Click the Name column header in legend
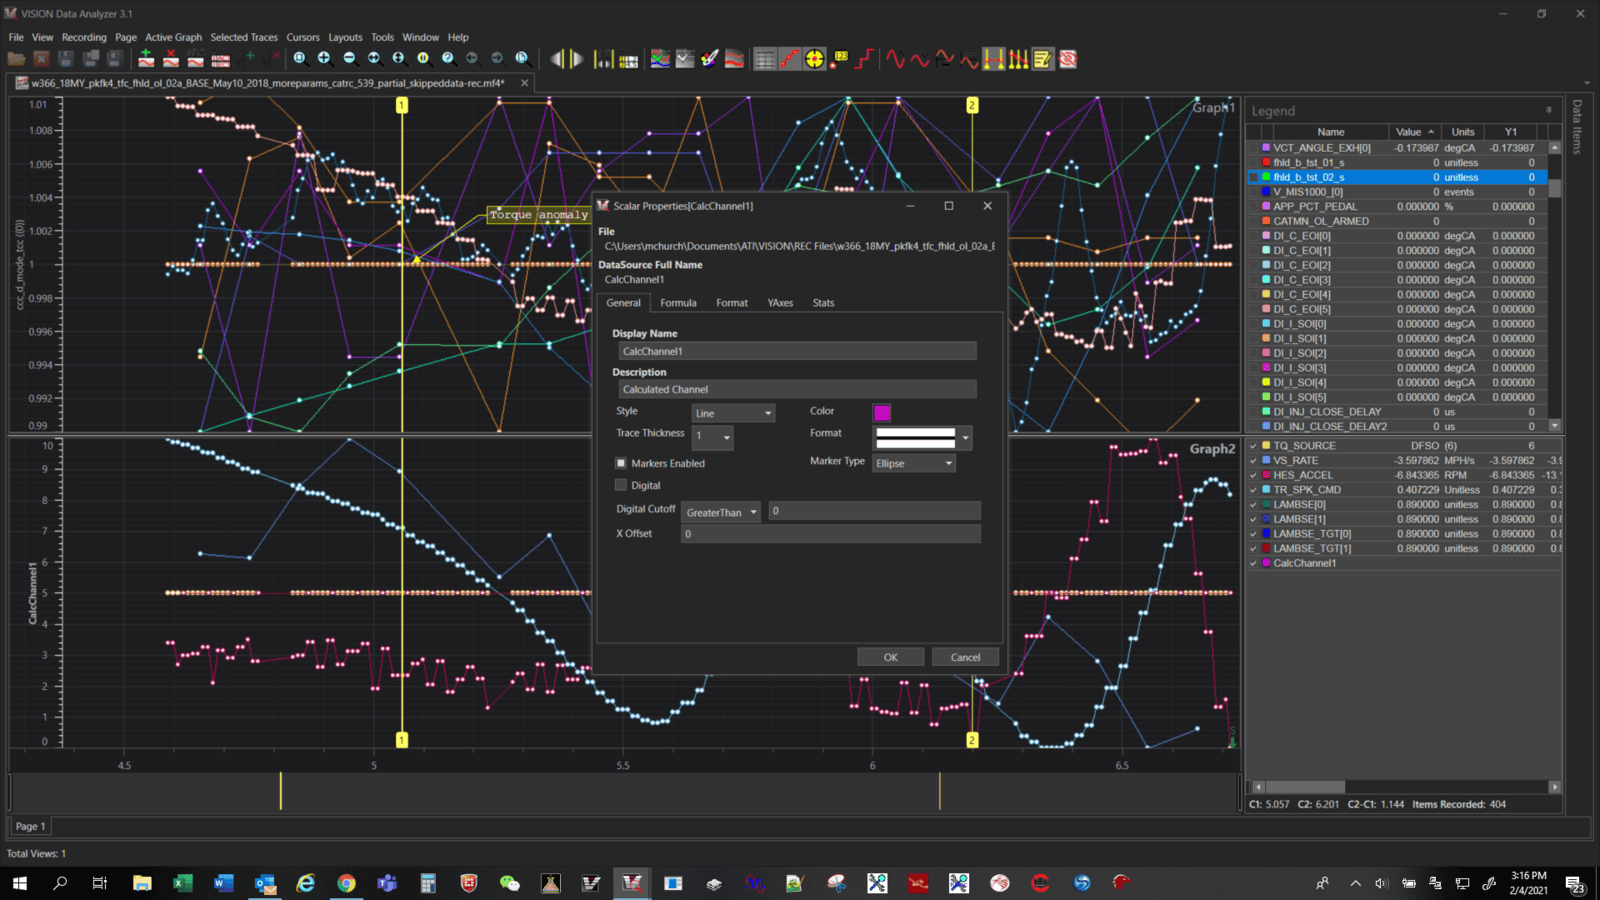Image resolution: width=1600 pixels, height=900 pixels. coord(1330,132)
